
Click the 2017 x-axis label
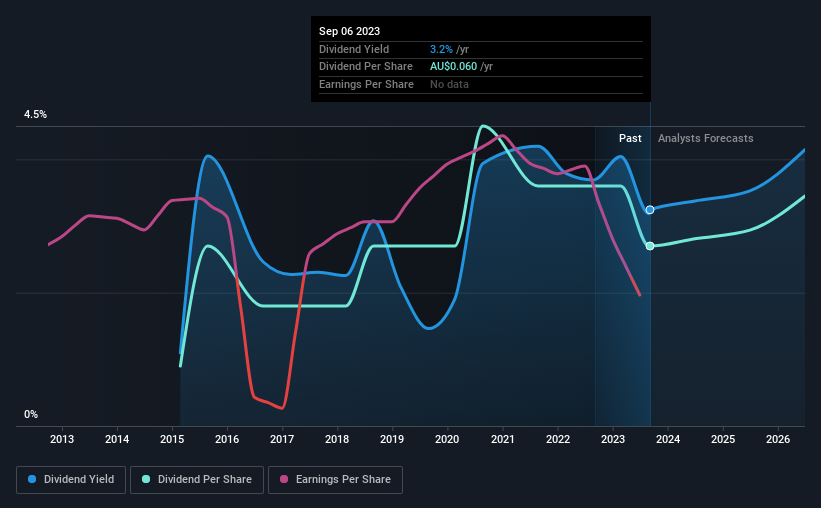point(282,439)
